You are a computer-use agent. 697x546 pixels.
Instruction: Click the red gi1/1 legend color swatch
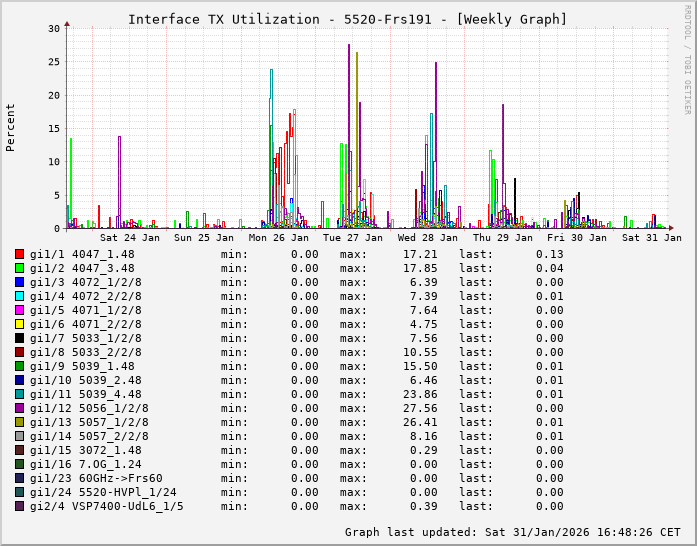pos(19,254)
